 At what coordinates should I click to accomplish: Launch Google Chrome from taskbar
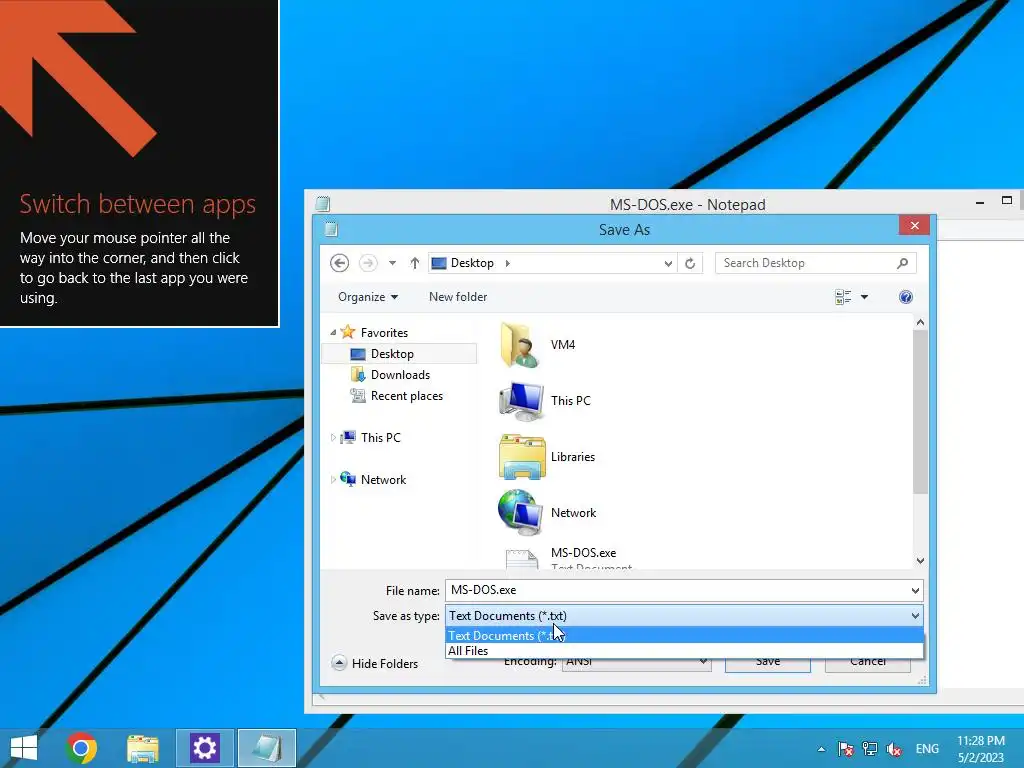tap(82, 748)
